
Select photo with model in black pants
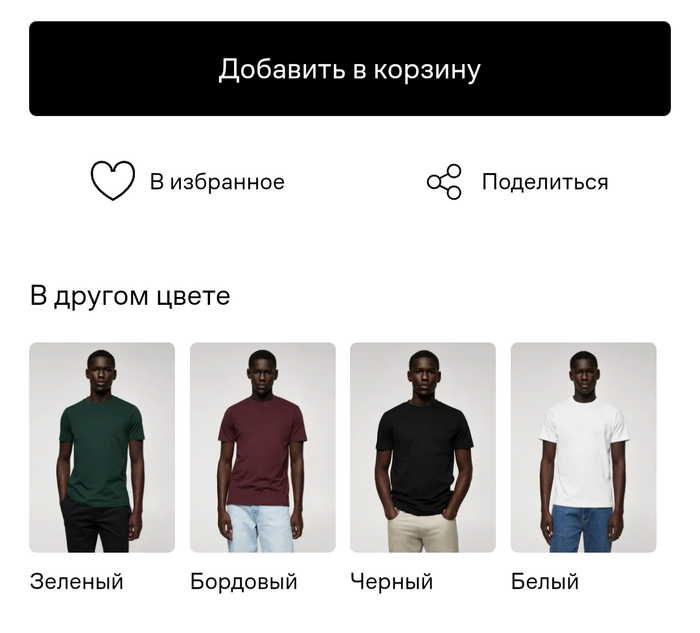[102, 447]
